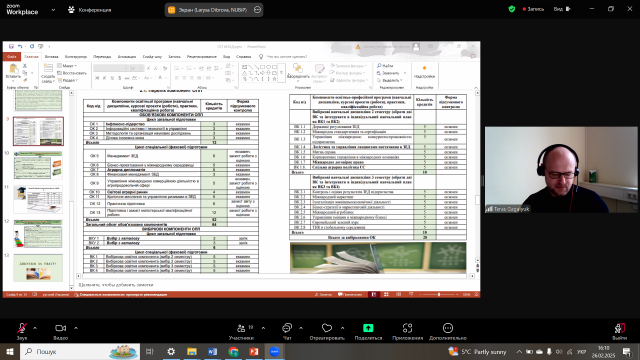Image resolution: width=640 pixels, height=360 pixels.
Task: Click the Leave meeting icon
Action: [x=619, y=328]
